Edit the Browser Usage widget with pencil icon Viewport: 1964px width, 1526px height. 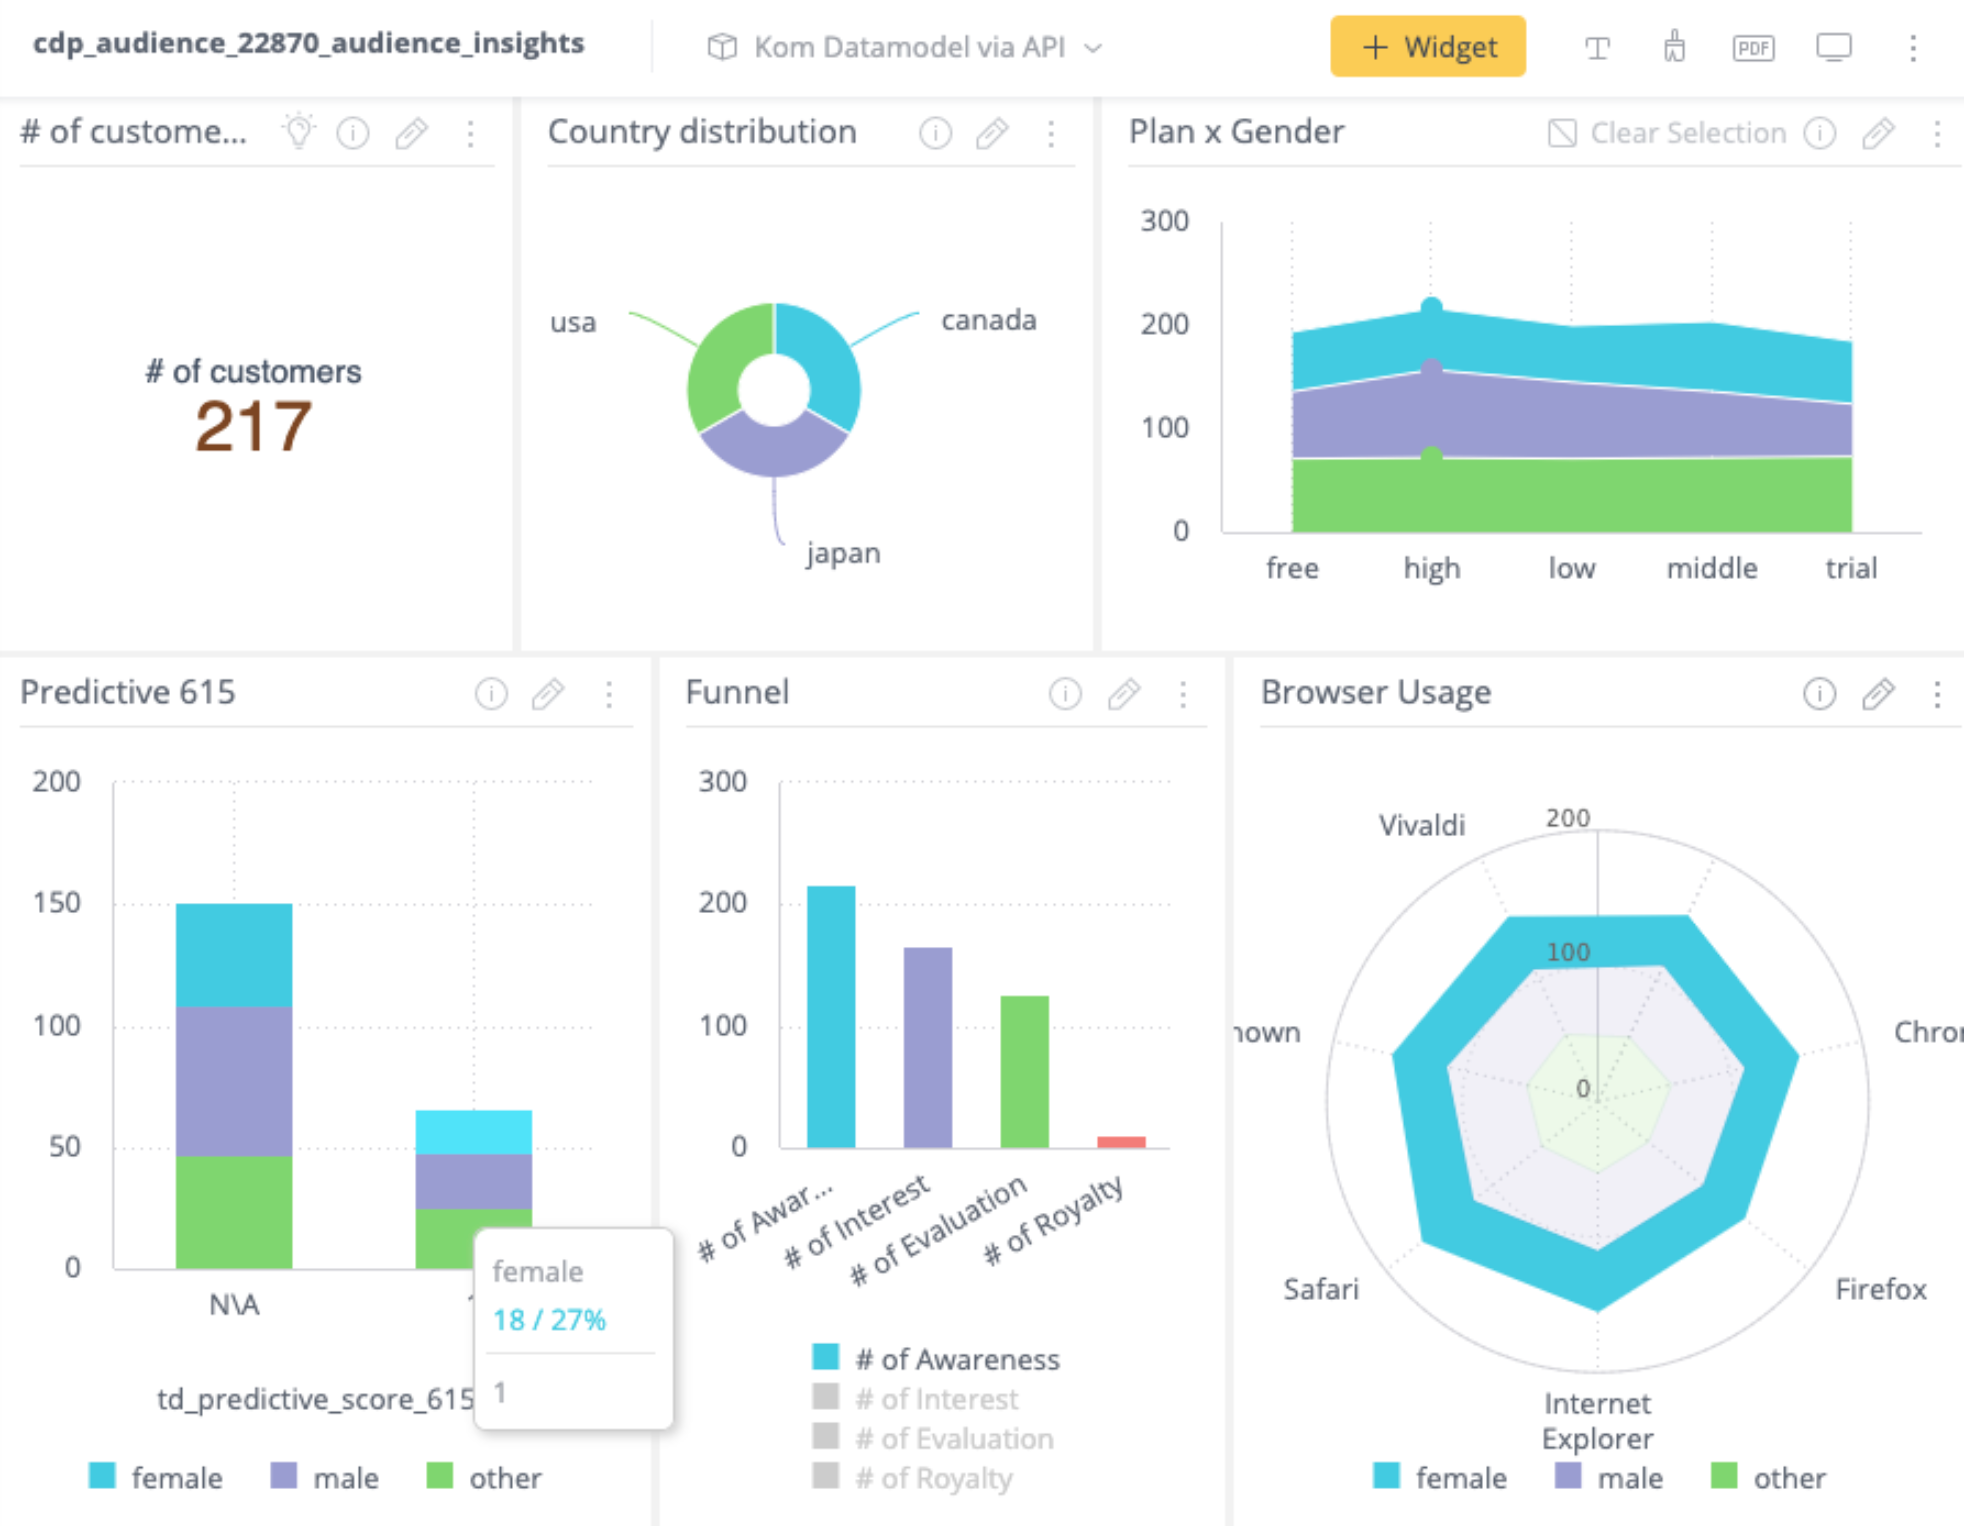(1877, 693)
